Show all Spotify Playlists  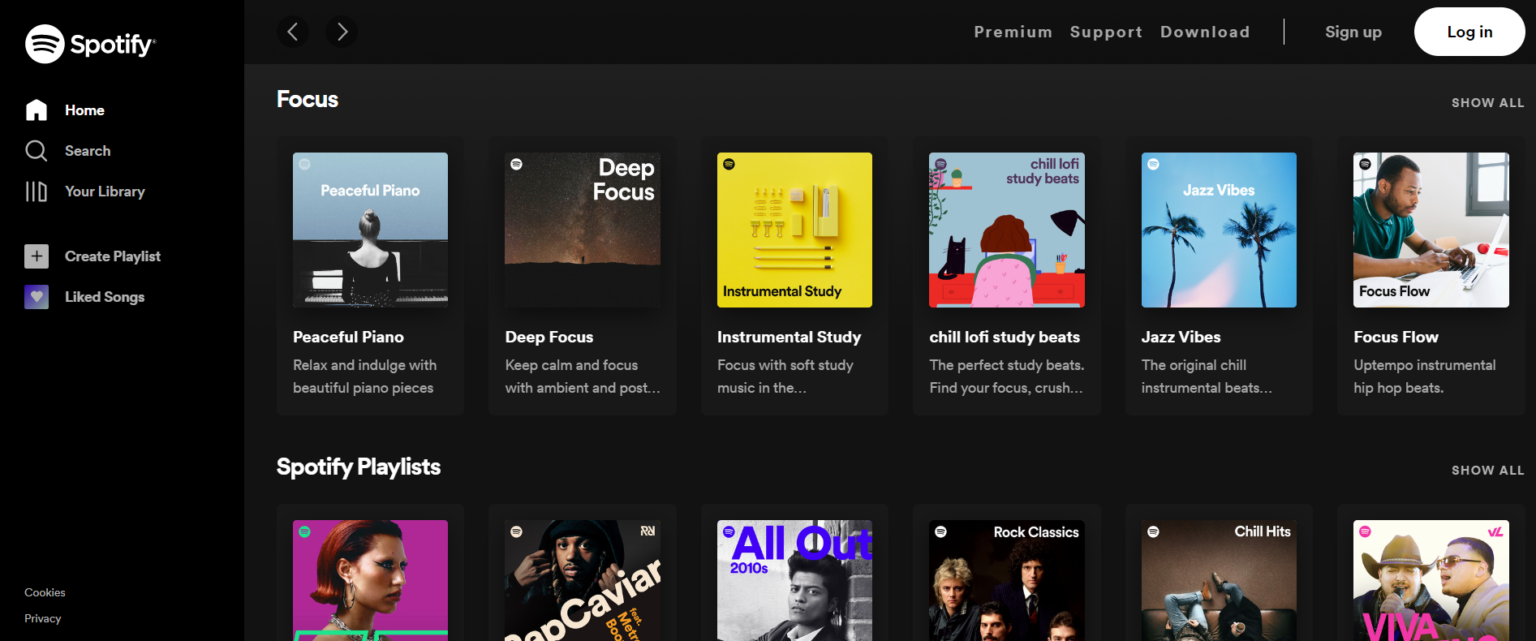pos(1488,469)
